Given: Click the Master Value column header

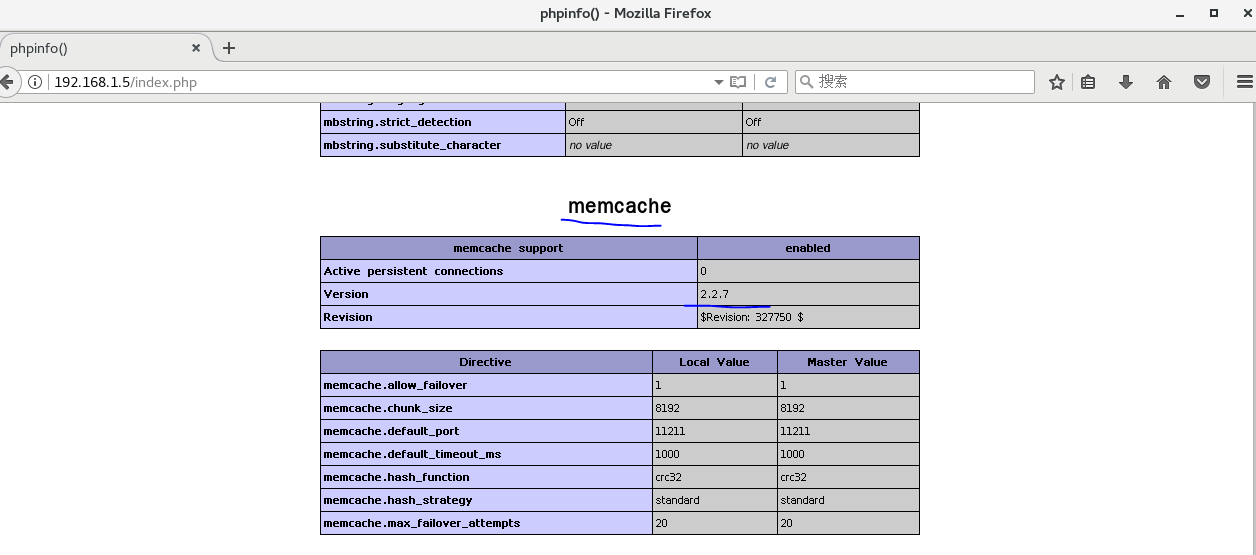Looking at the screenshot, I should click(847, 362).
